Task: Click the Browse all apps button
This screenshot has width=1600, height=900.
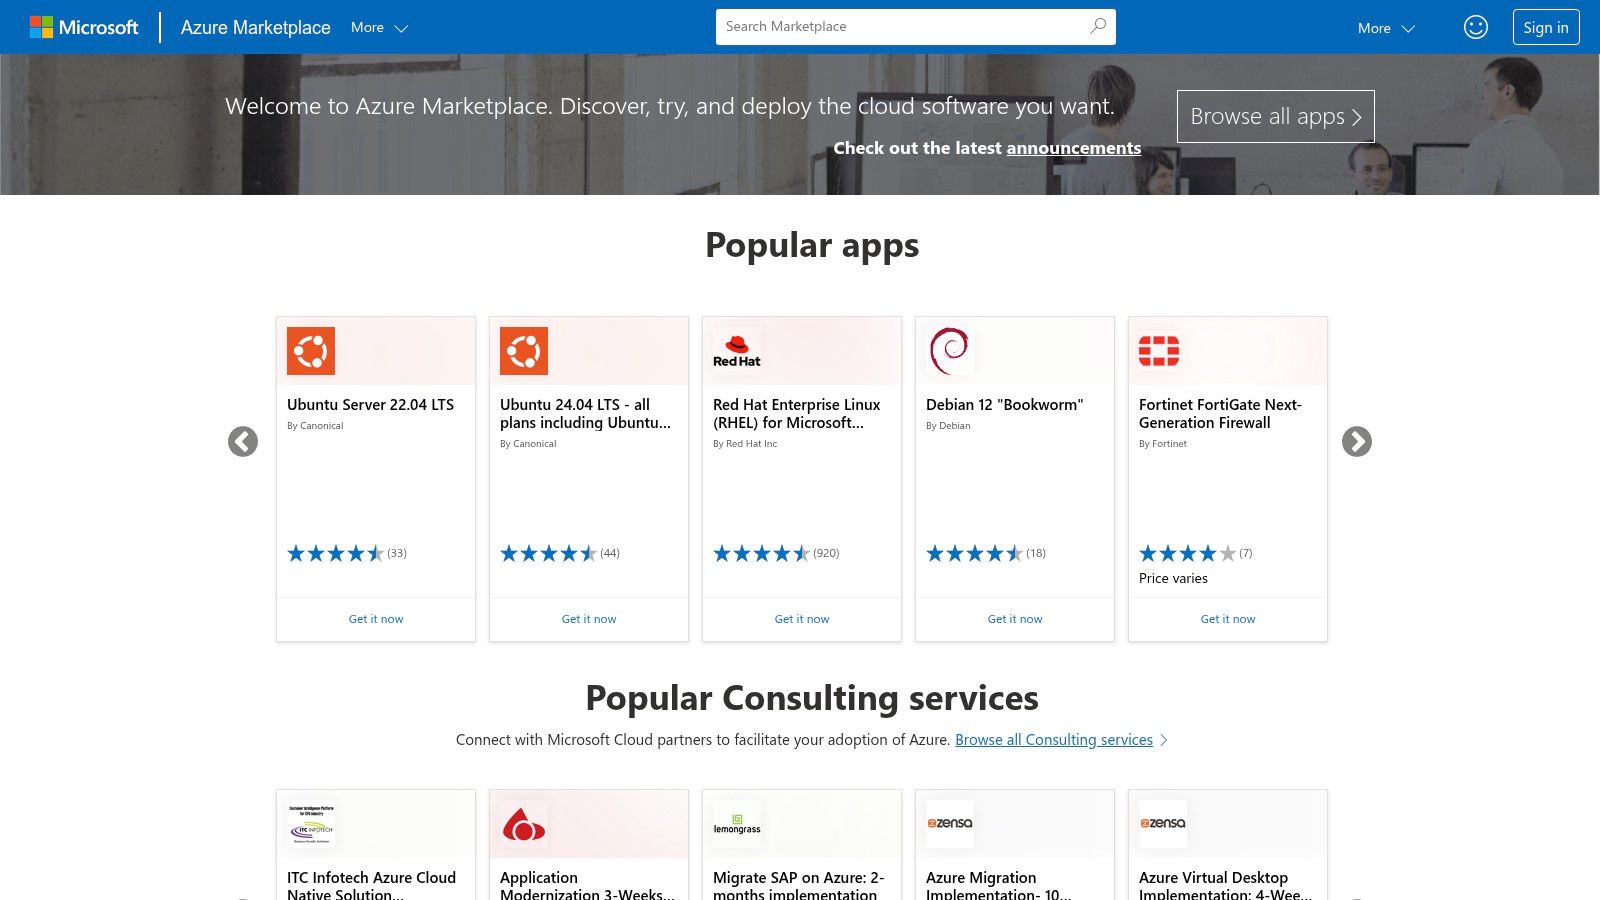Action: point(1276,116)
